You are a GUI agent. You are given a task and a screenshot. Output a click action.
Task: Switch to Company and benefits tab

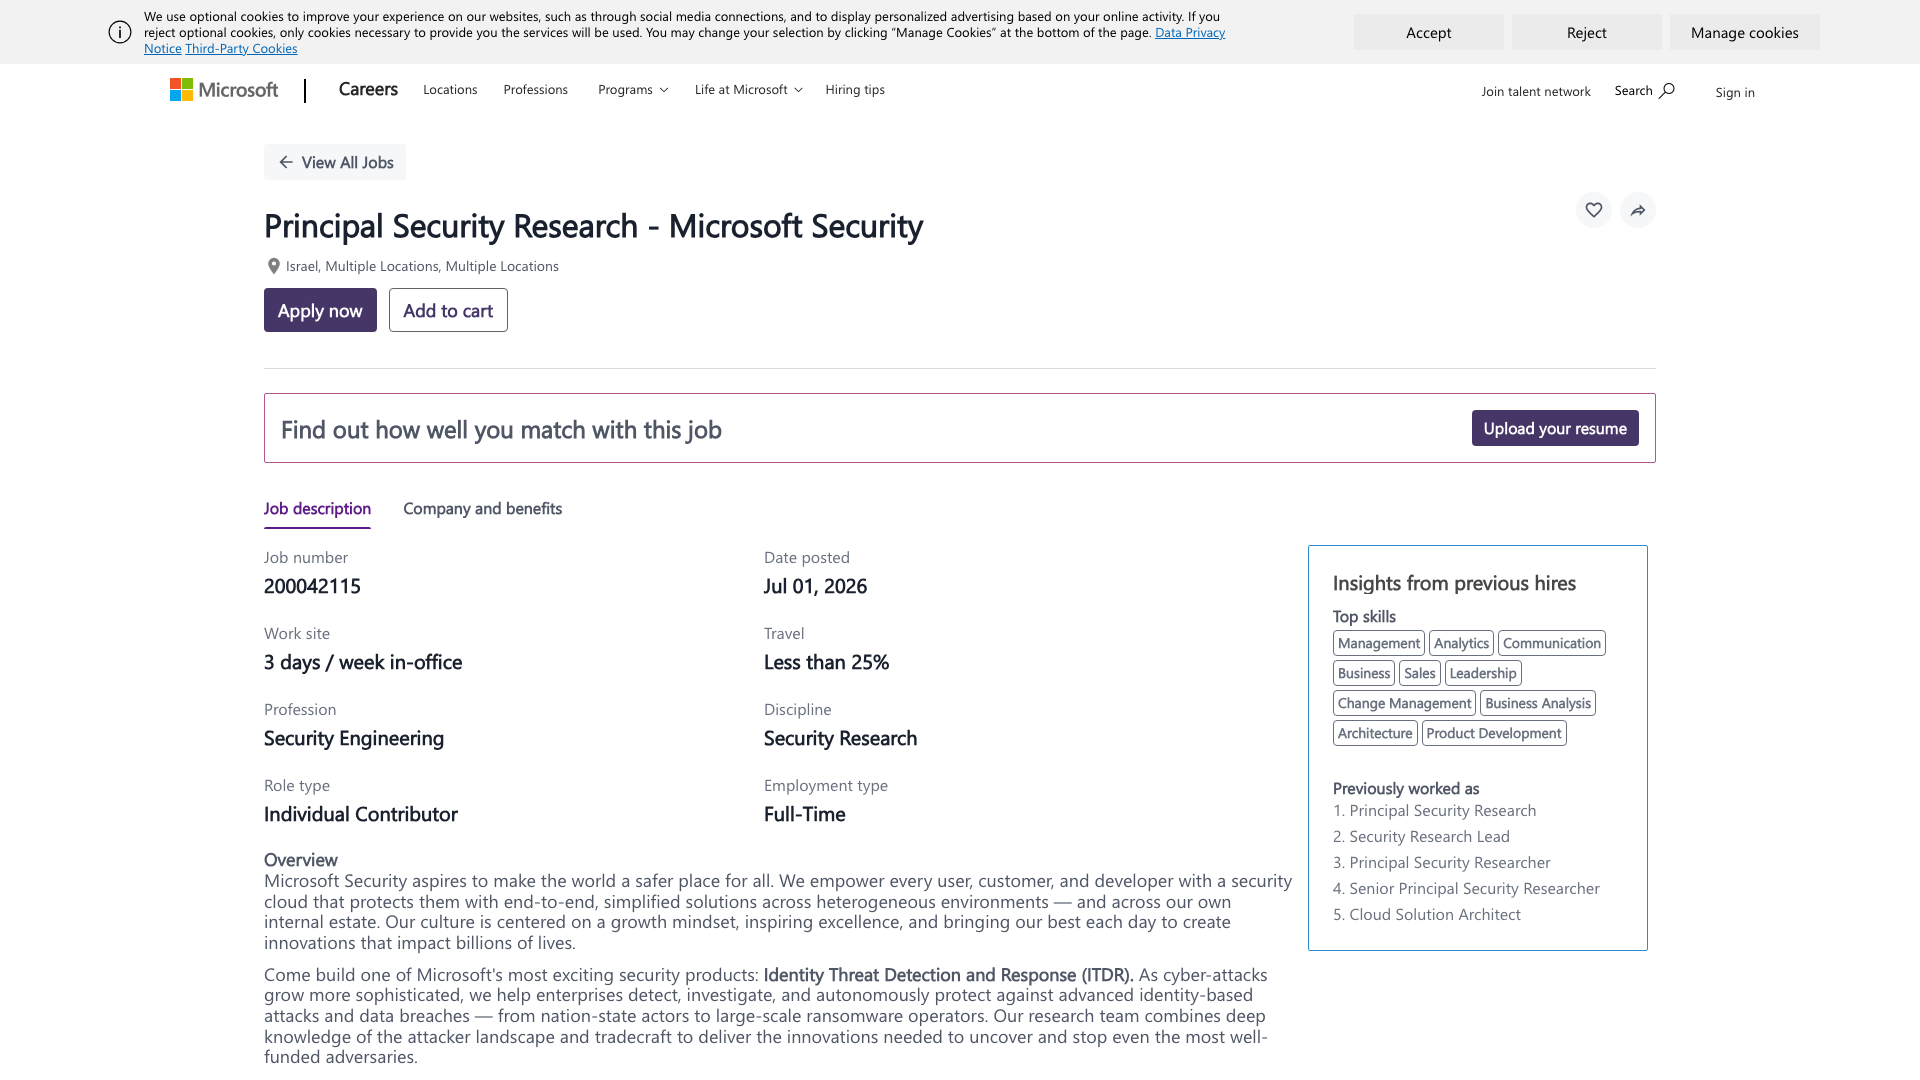482,508
